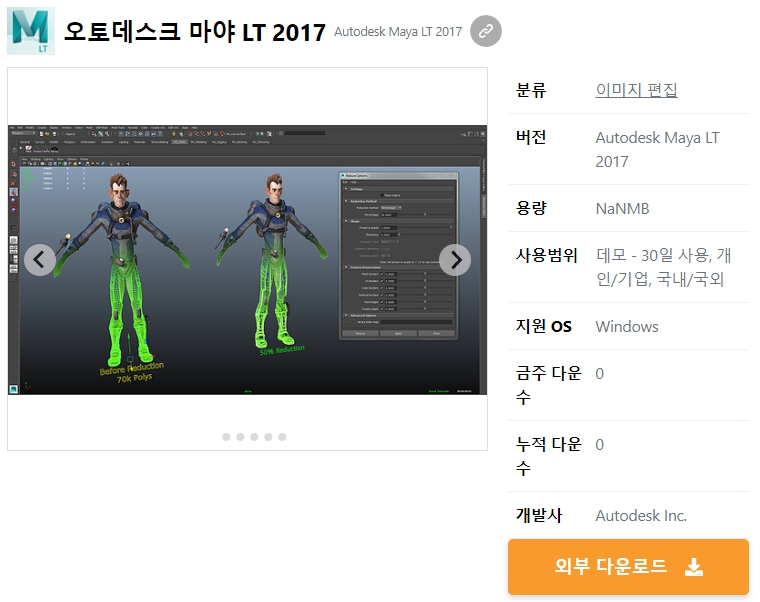The image size is (760, 602).
Task: Select the fourth carousel dot
Action: (268, 437)
